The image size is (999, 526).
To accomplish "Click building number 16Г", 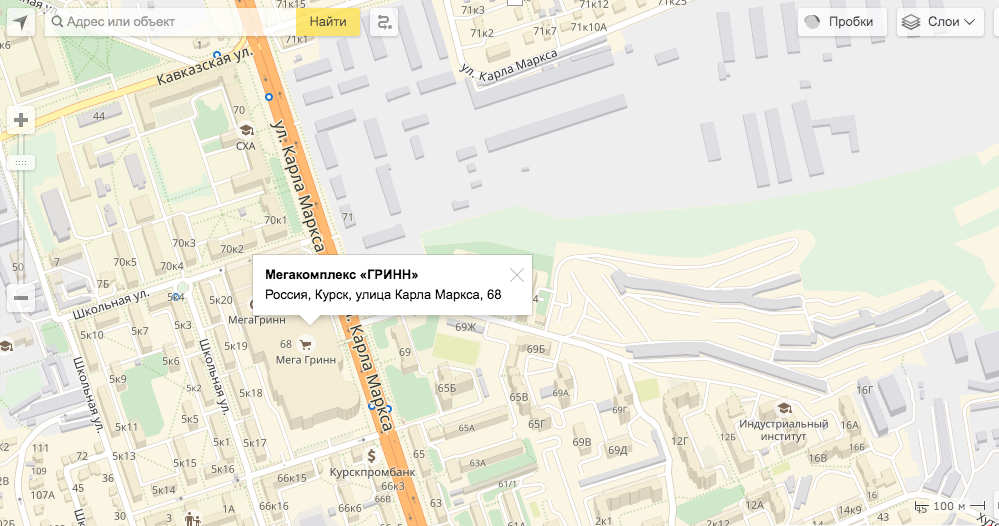I will tap(865, 390).
